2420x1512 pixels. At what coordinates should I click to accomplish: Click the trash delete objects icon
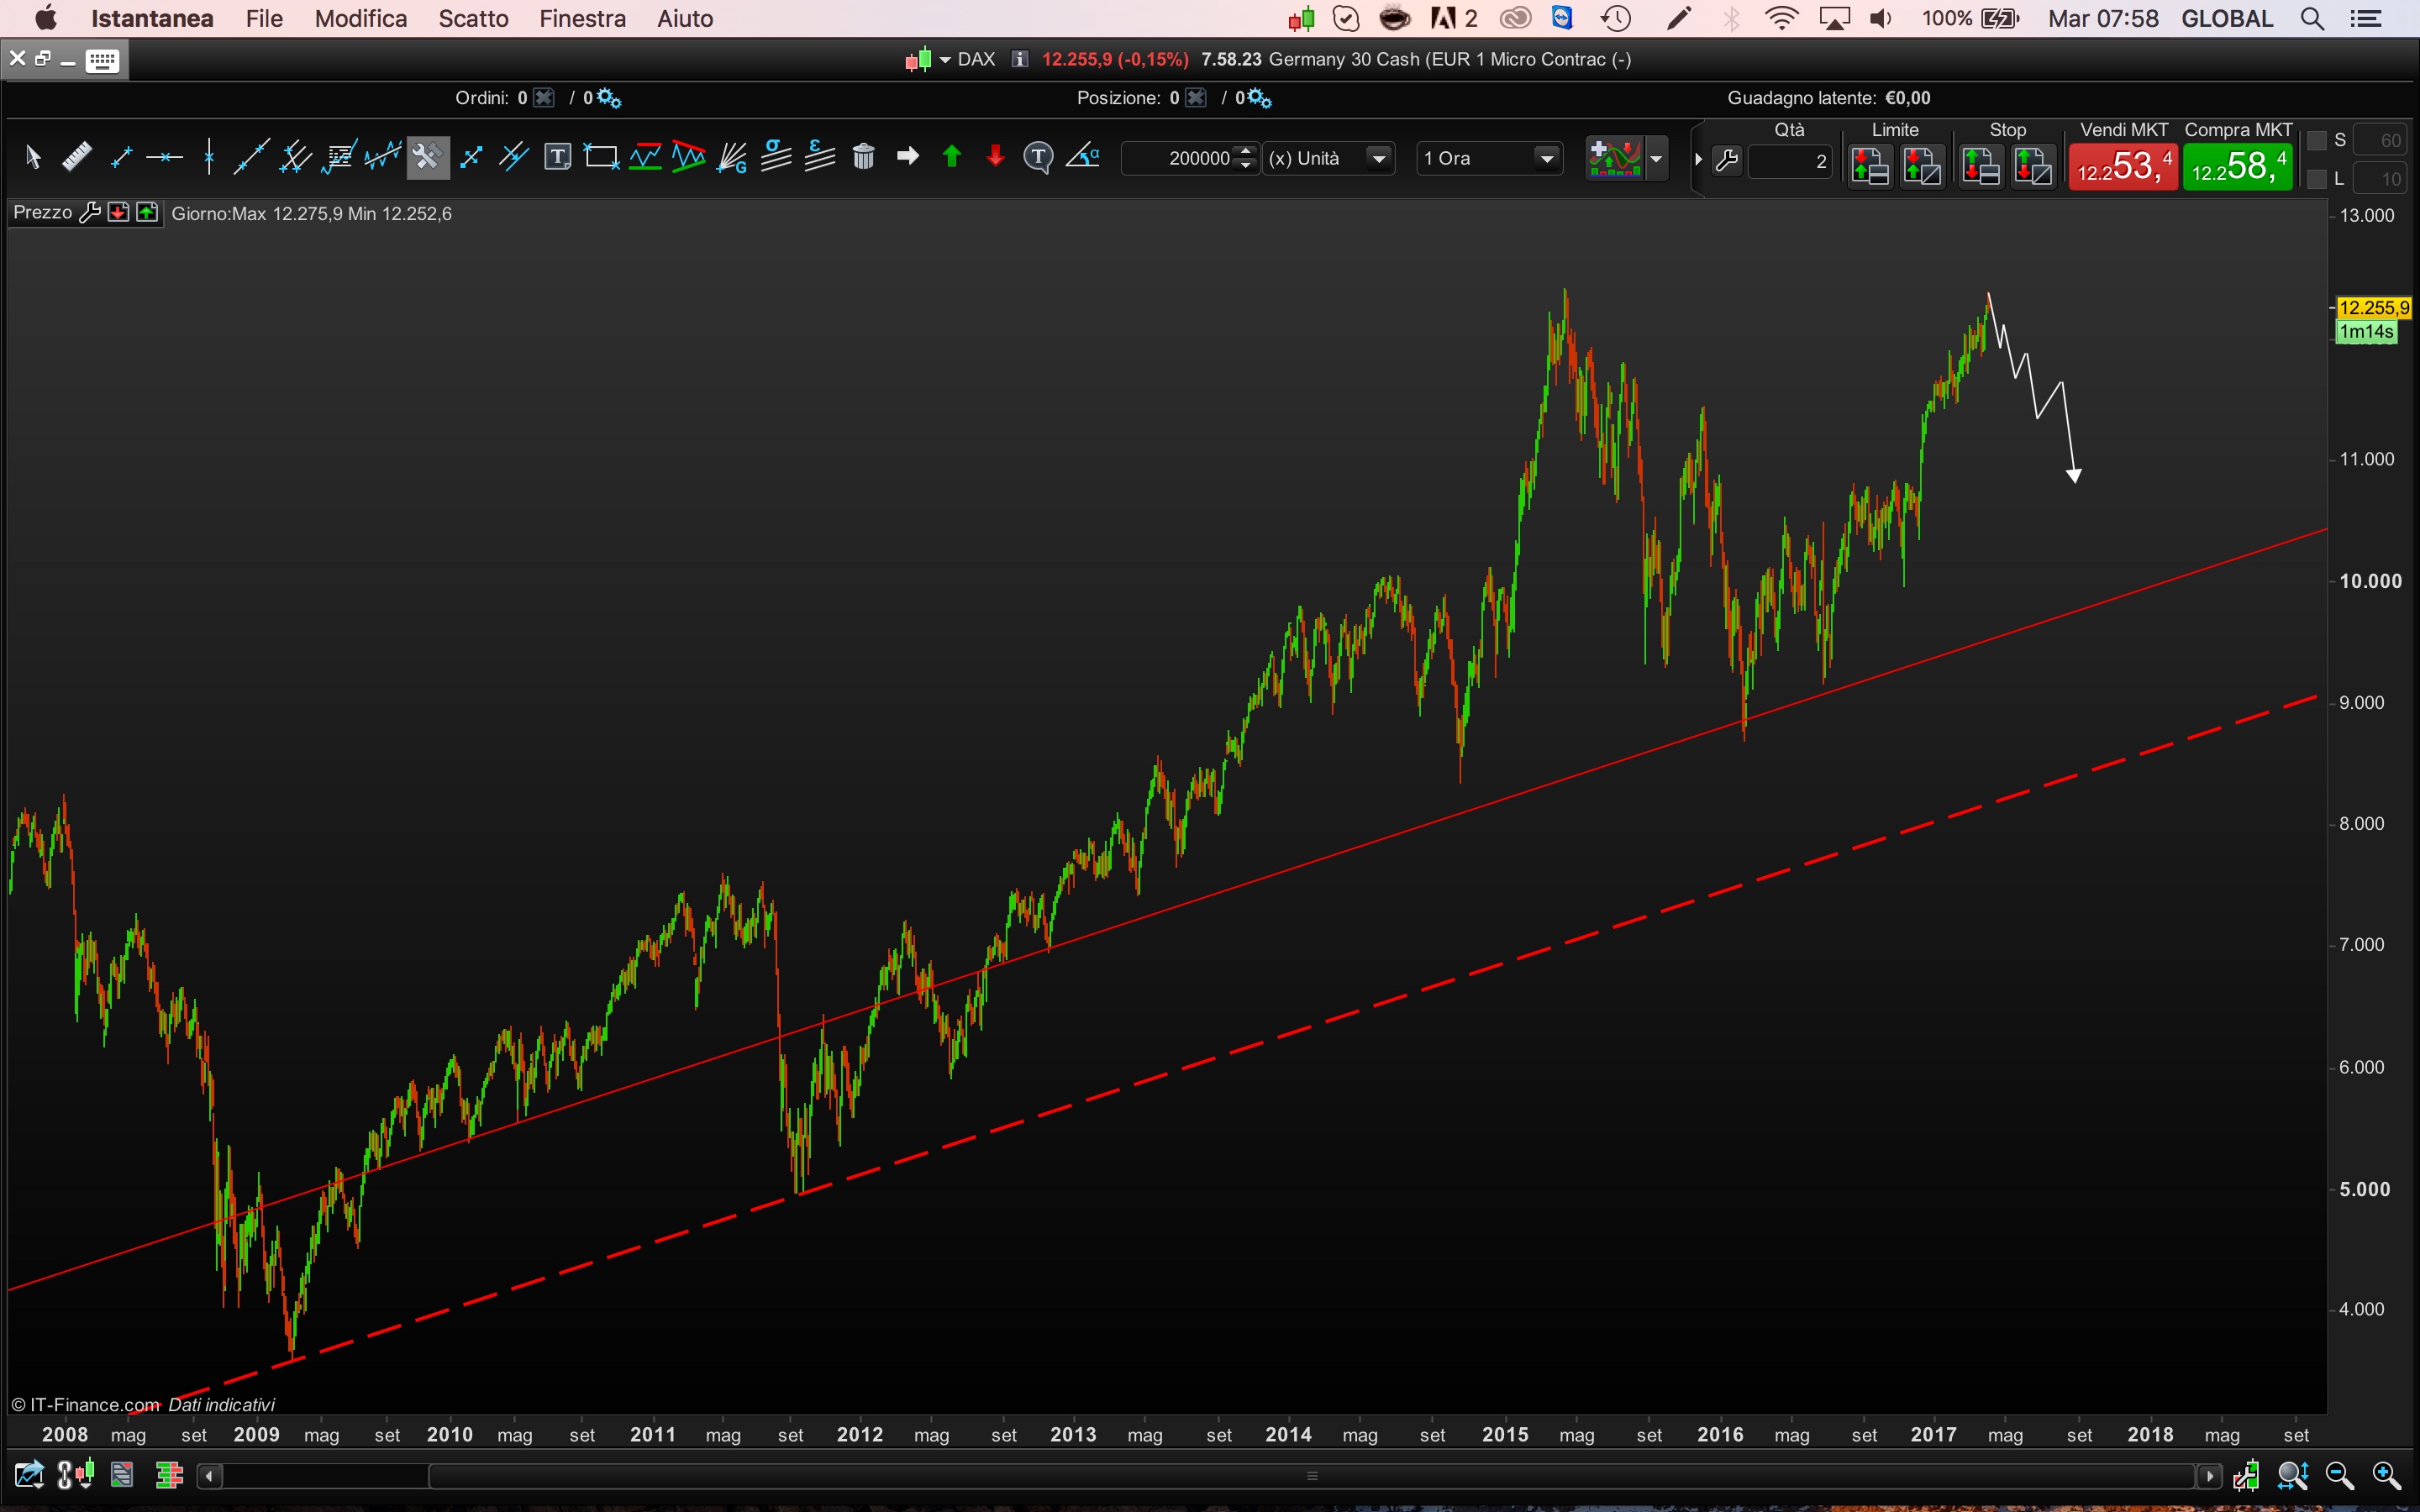[863, 157]
